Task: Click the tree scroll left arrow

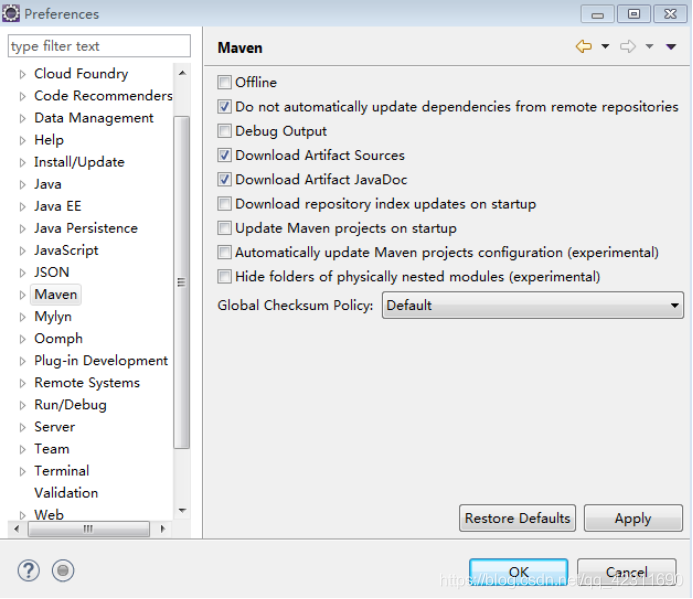Action: (x=17, y=529)
